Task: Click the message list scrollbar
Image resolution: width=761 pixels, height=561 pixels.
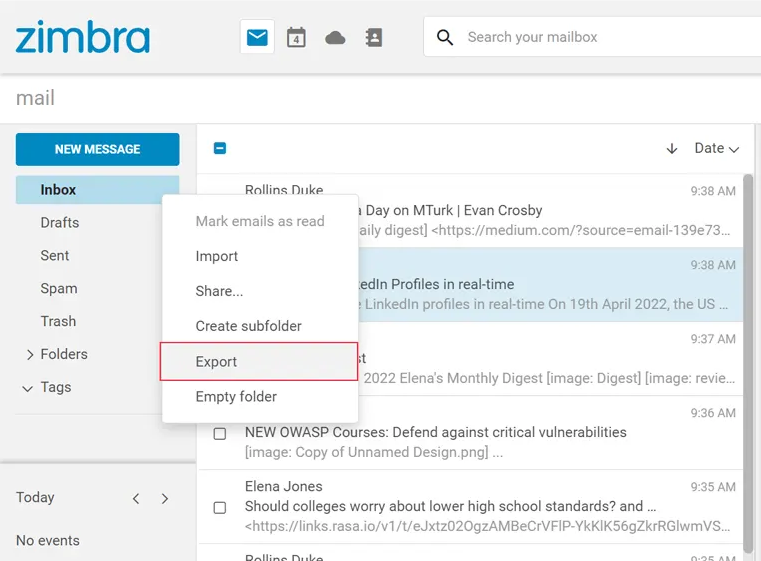Action: (x=748, y=364)
